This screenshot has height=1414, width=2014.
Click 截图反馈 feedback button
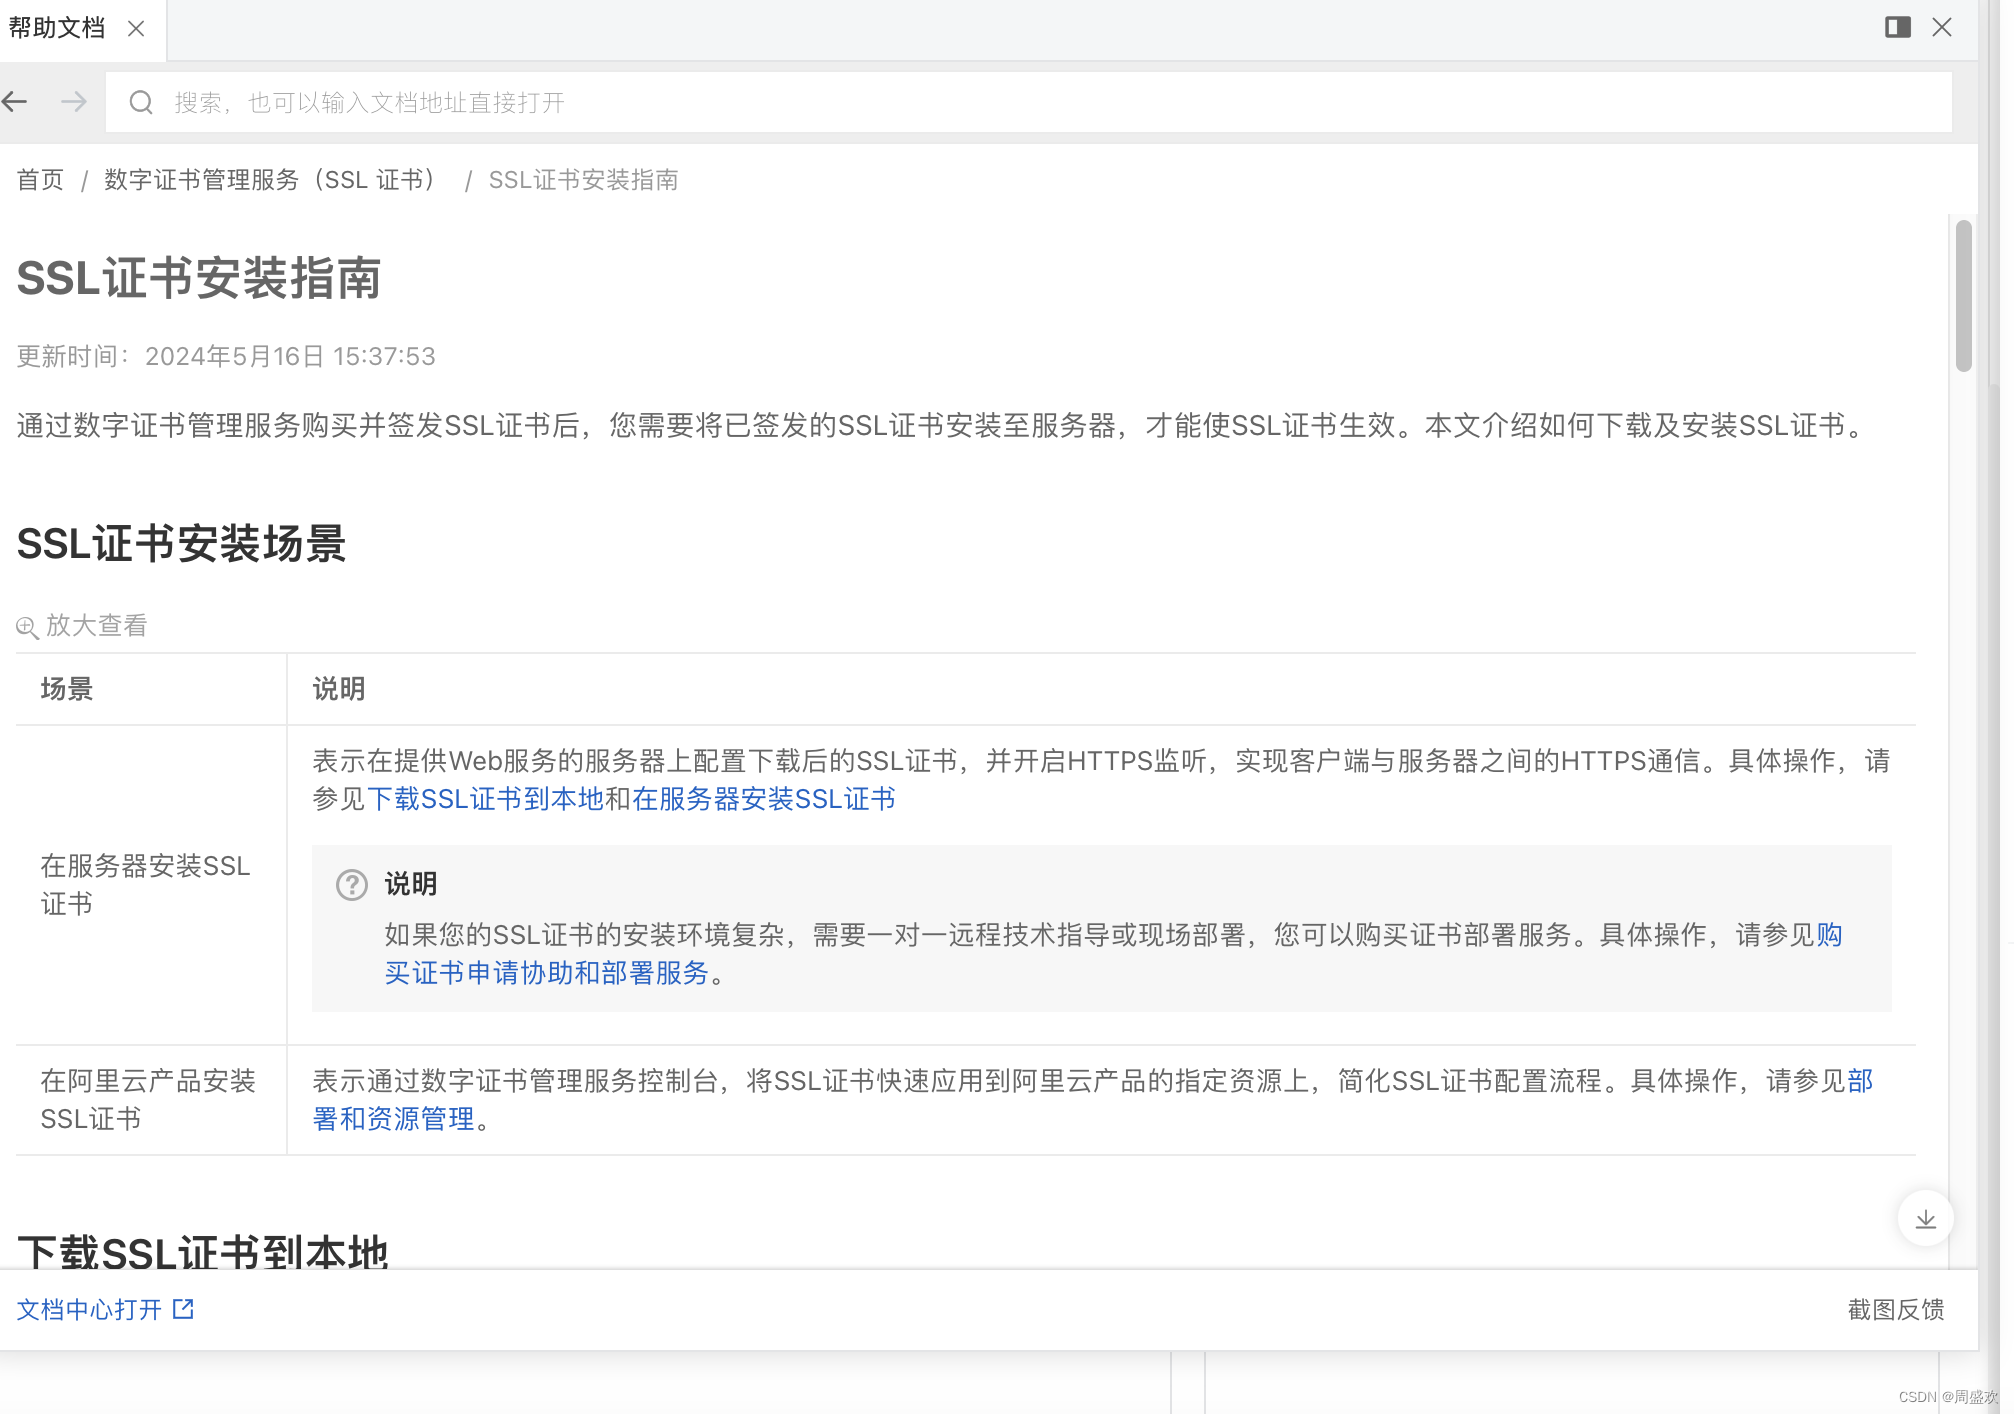coord(1895,1309)
